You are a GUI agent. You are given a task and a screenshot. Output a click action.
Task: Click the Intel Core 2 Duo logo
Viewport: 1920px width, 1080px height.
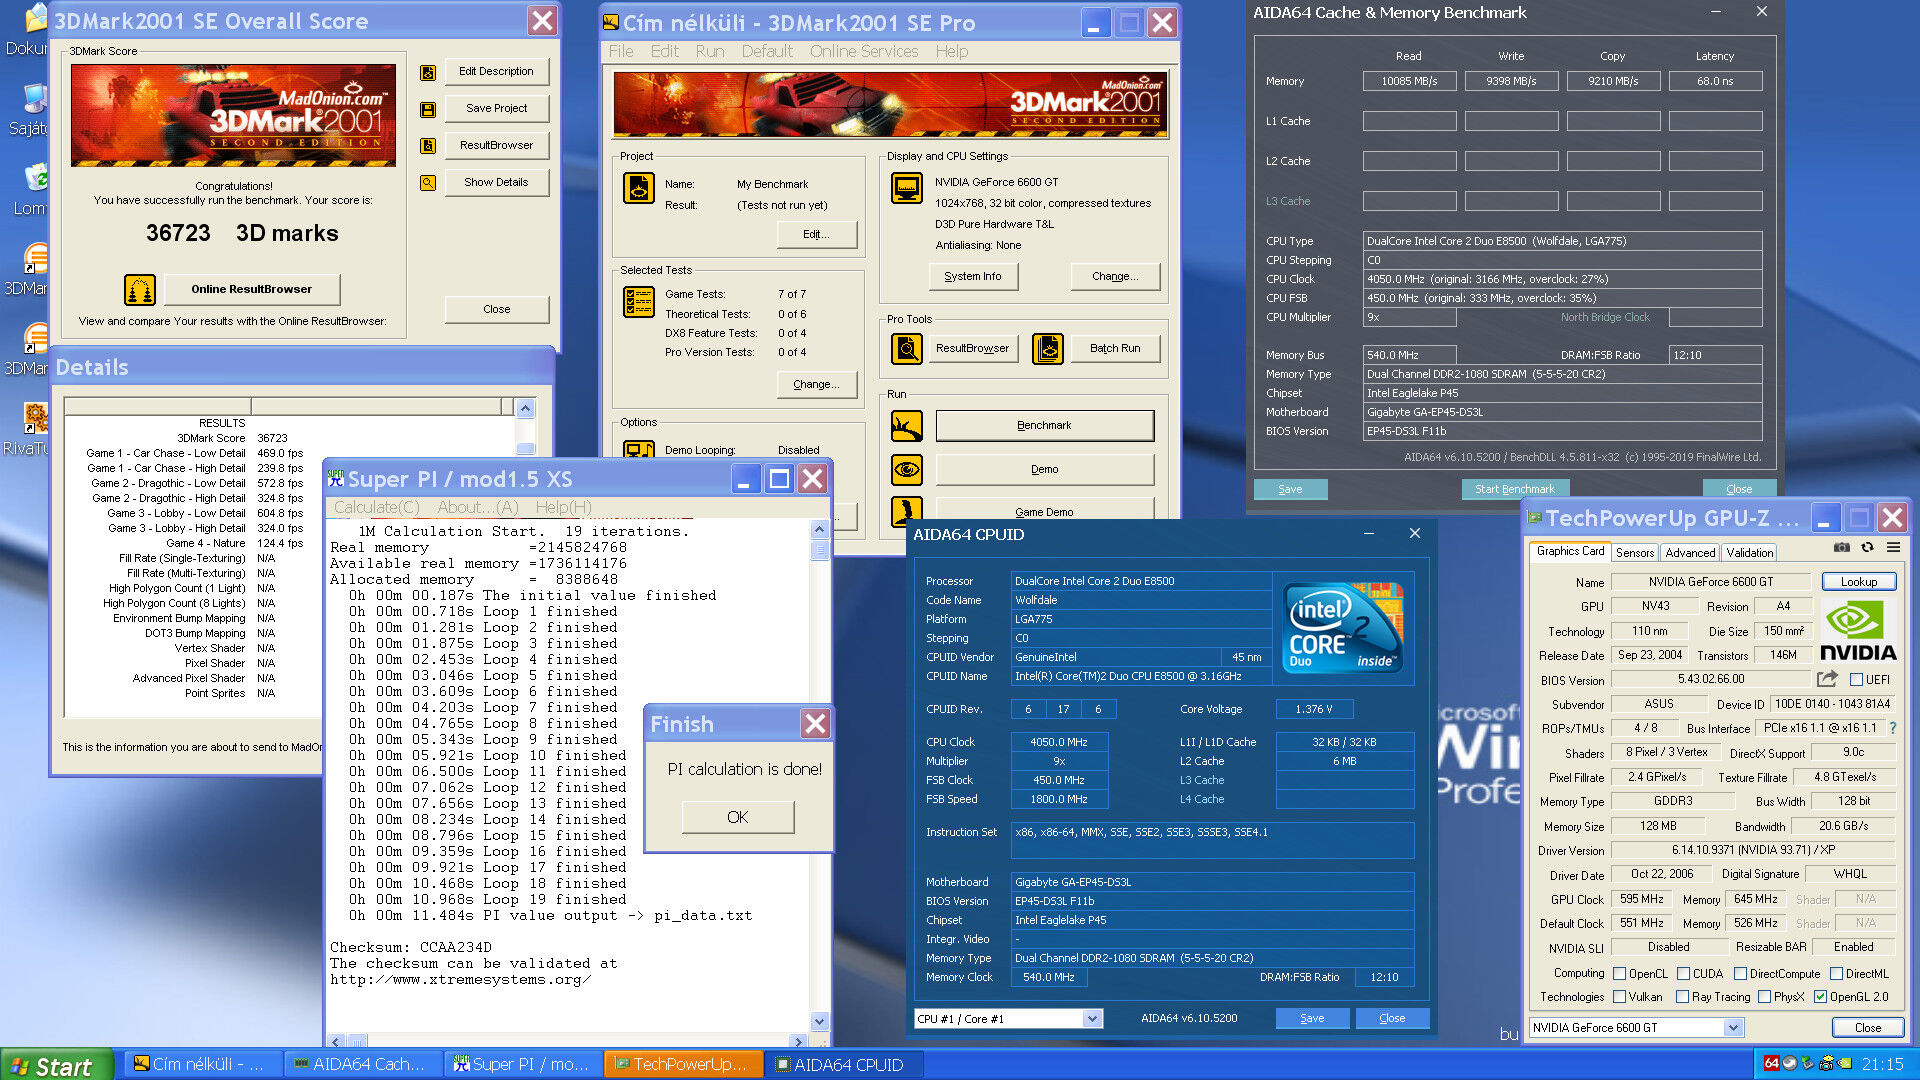point(1343,628)
